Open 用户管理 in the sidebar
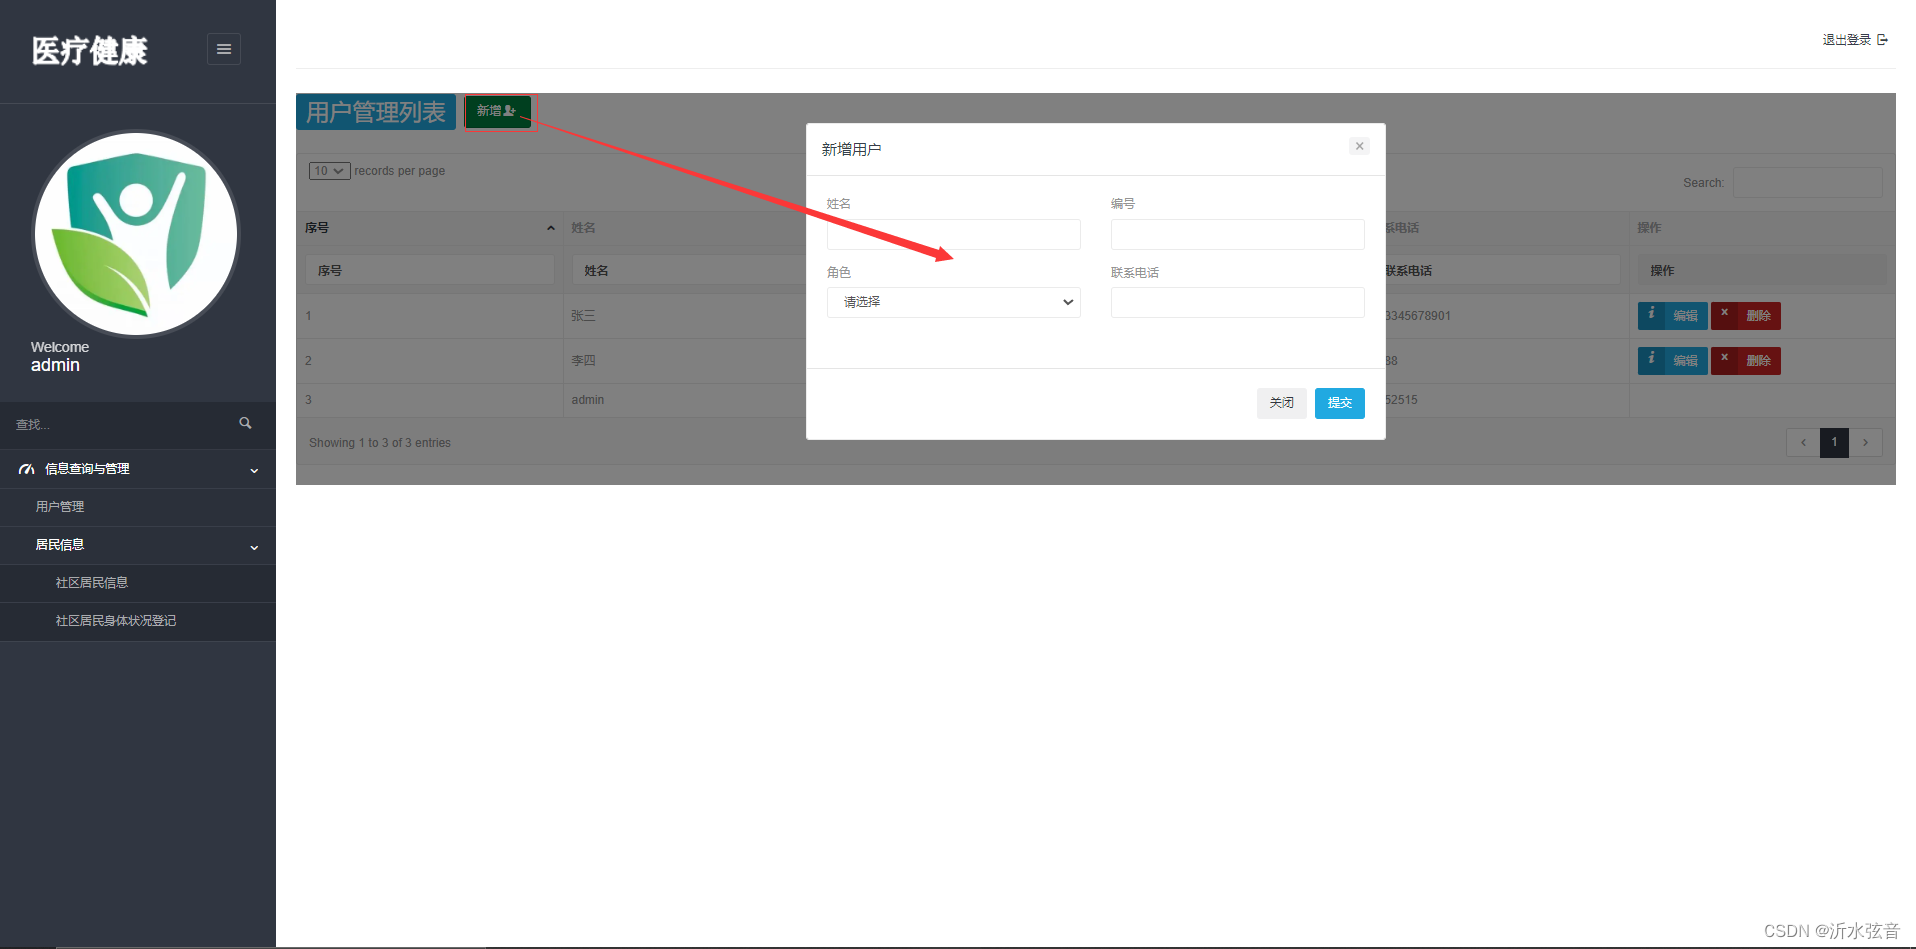 pos(60,507)
